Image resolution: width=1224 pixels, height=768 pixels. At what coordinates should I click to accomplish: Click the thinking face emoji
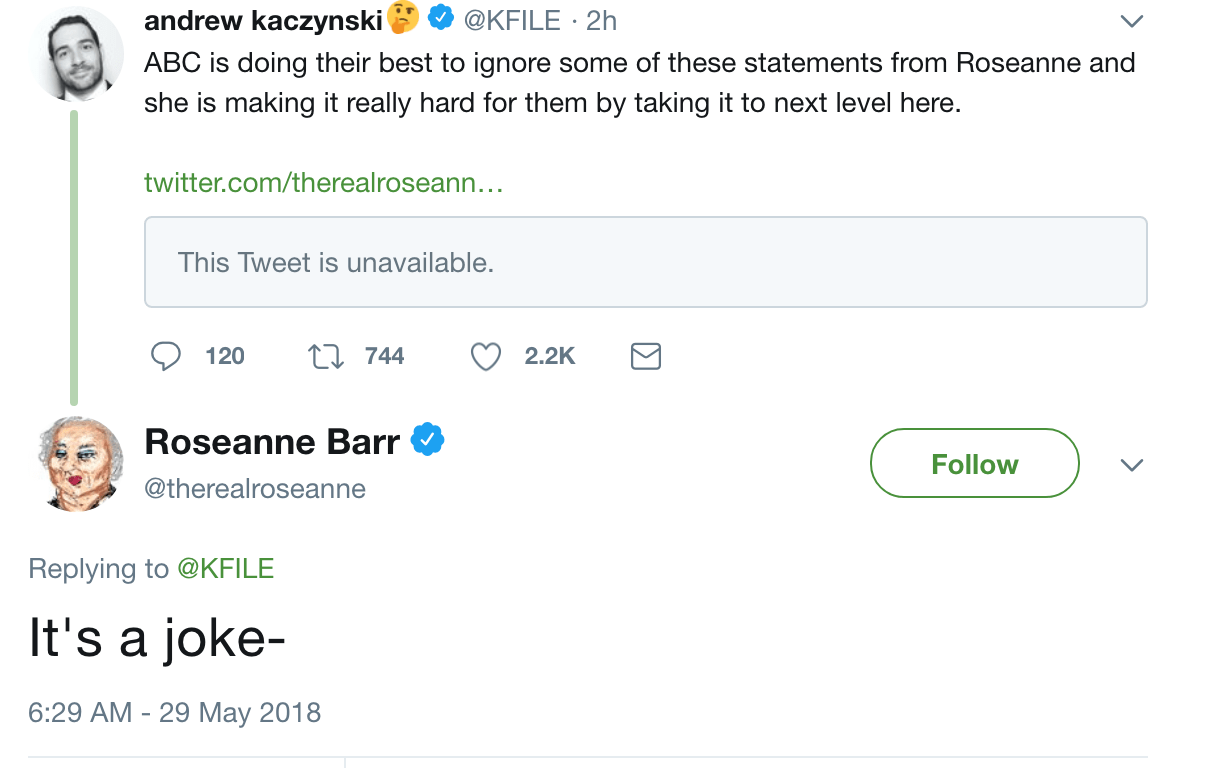click(x=403, y=18)
